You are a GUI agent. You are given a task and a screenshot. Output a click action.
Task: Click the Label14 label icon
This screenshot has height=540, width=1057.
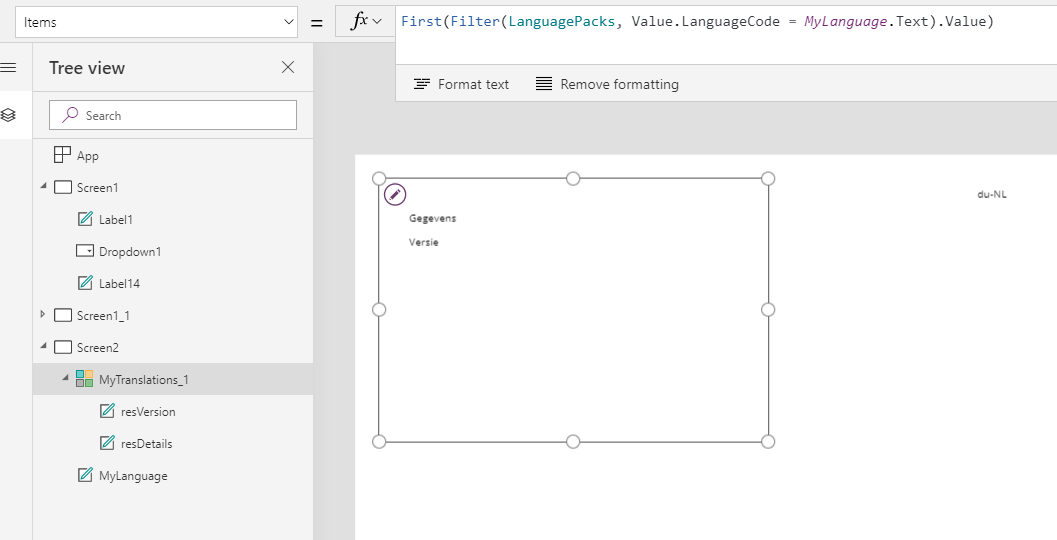click(x=85, y=283)
